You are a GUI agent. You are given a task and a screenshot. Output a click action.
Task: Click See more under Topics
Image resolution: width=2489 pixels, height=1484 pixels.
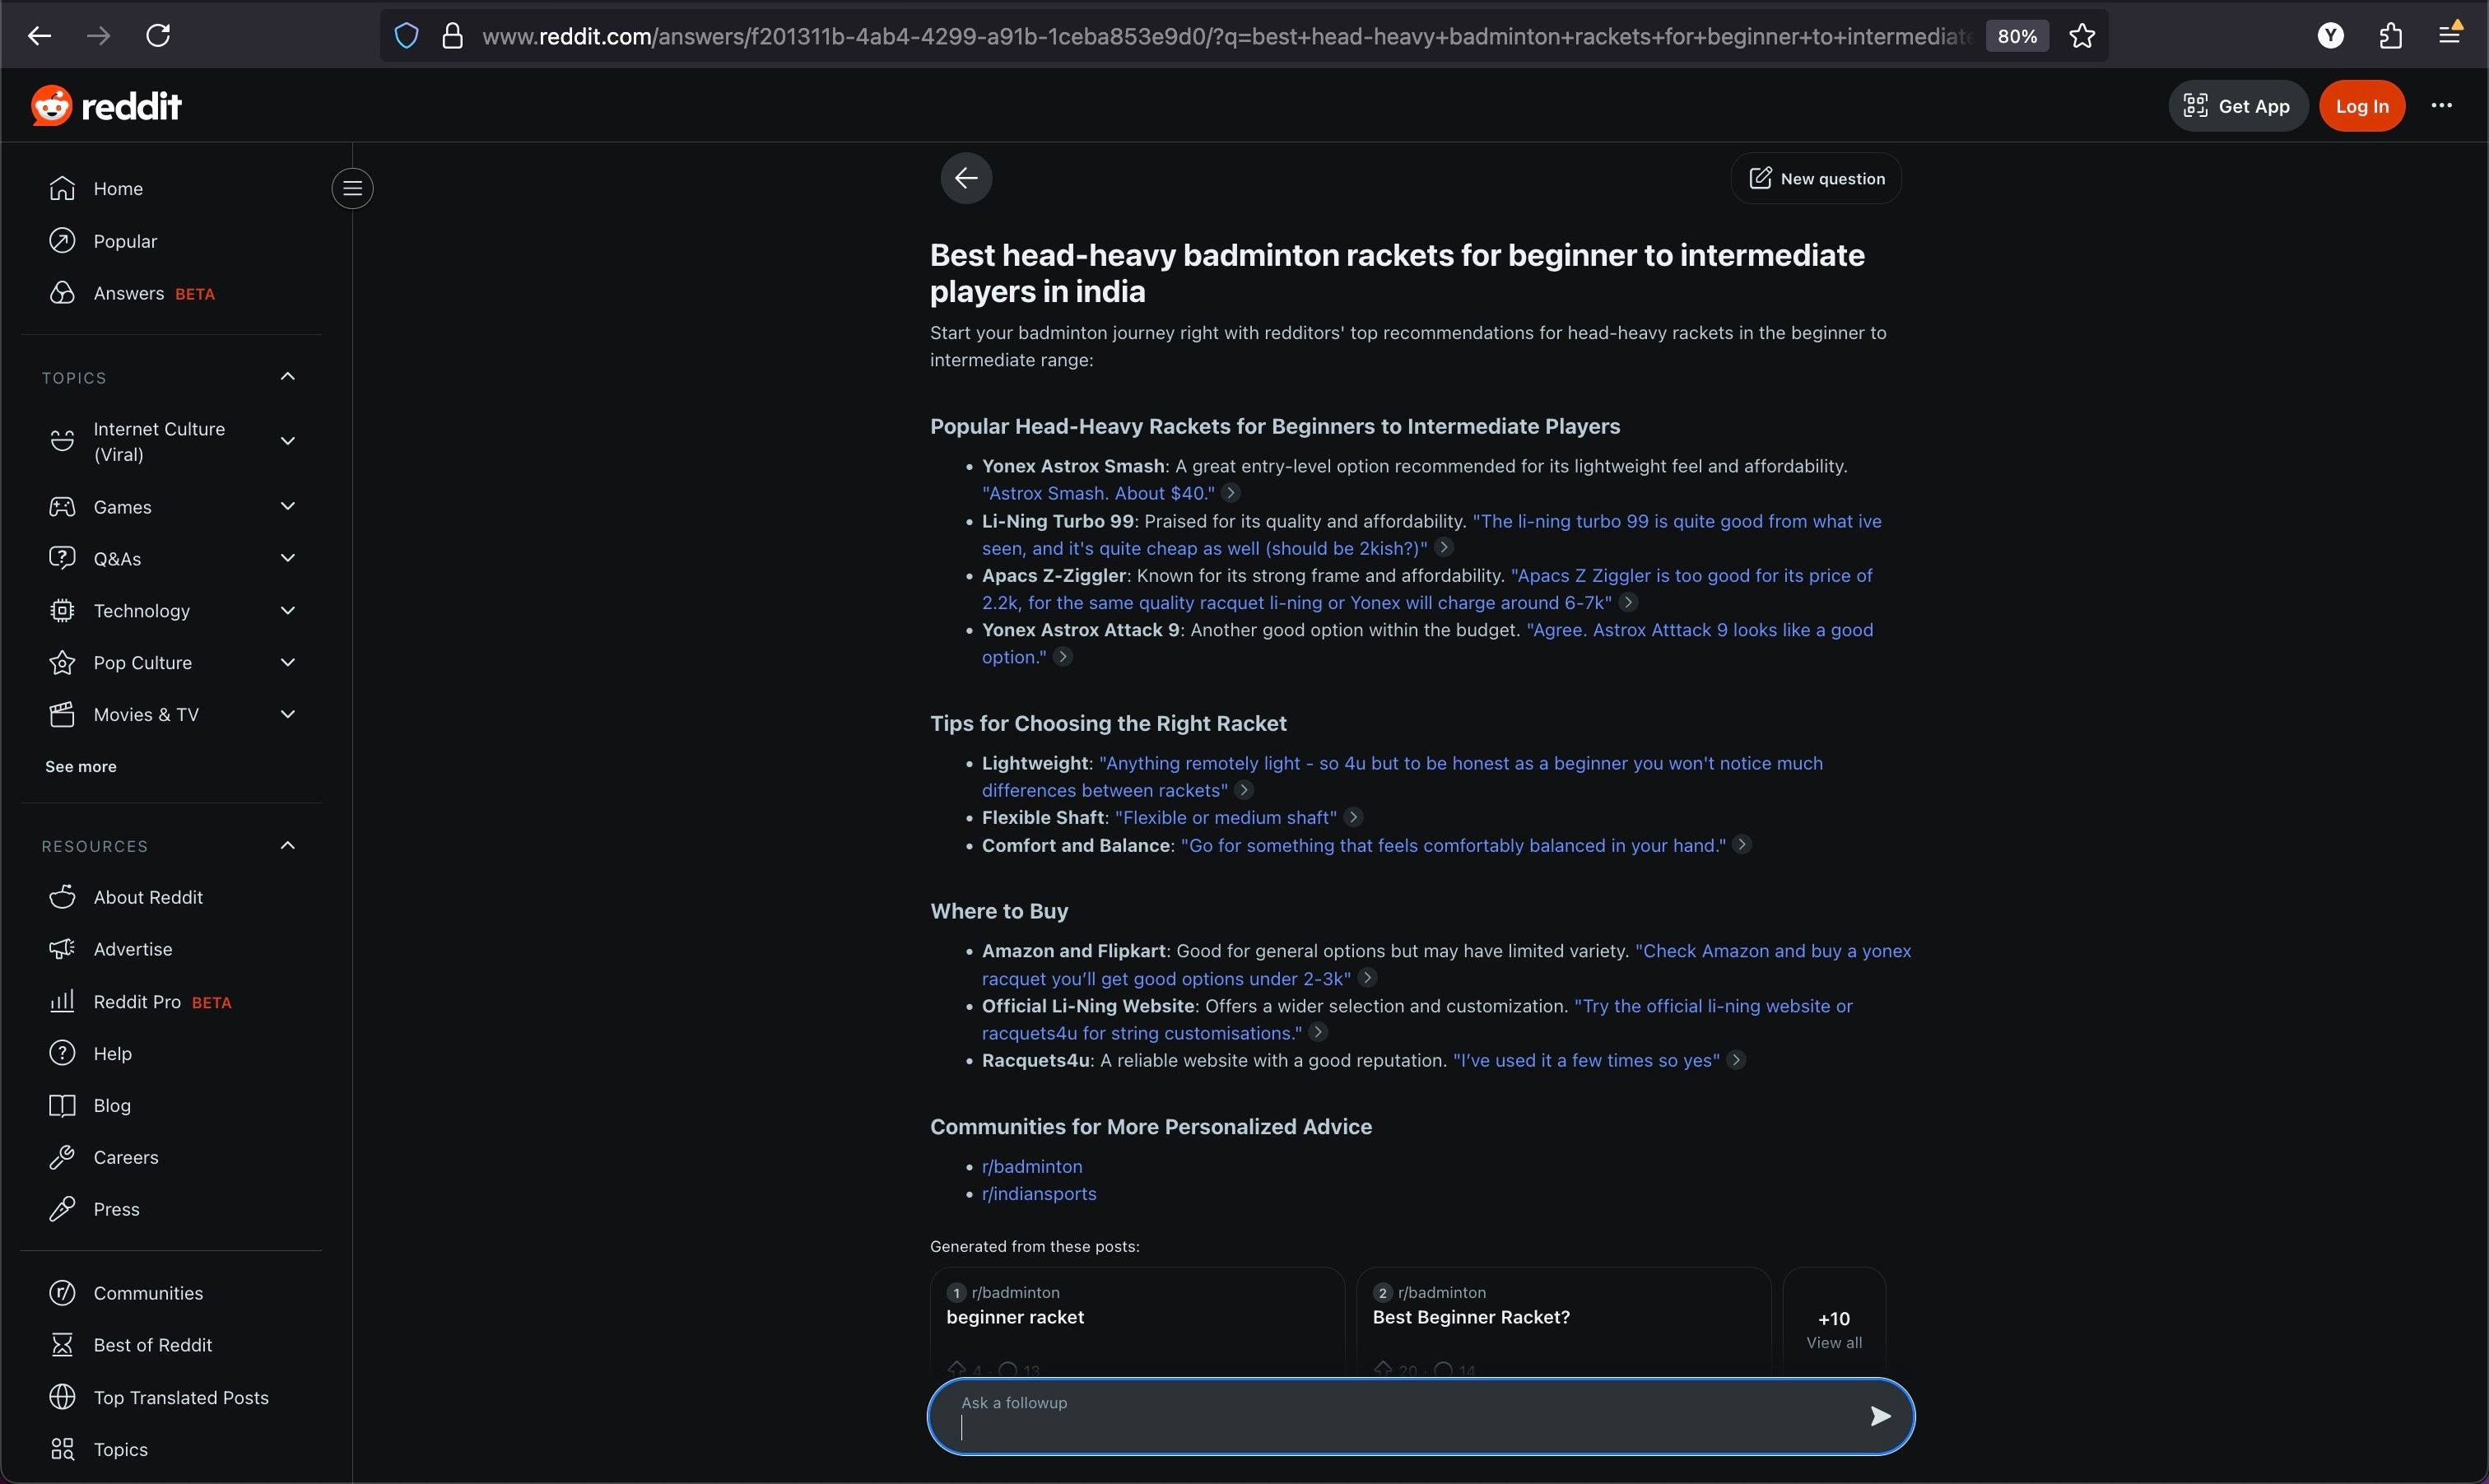81,767
